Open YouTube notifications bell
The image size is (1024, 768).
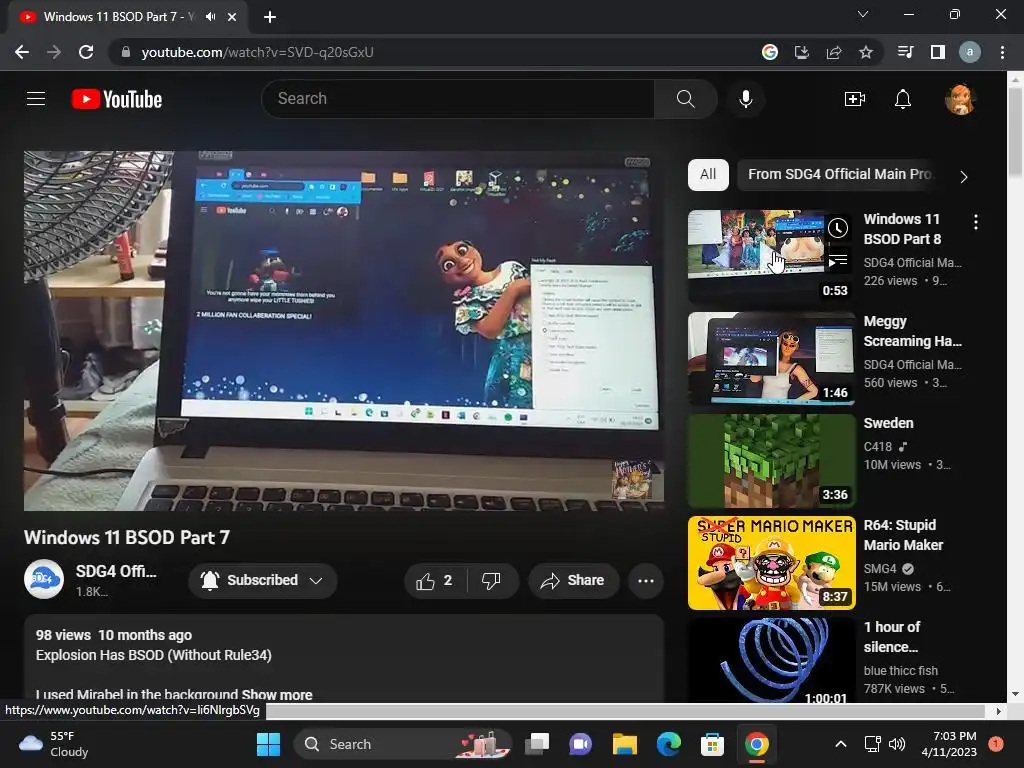(903, 99)
